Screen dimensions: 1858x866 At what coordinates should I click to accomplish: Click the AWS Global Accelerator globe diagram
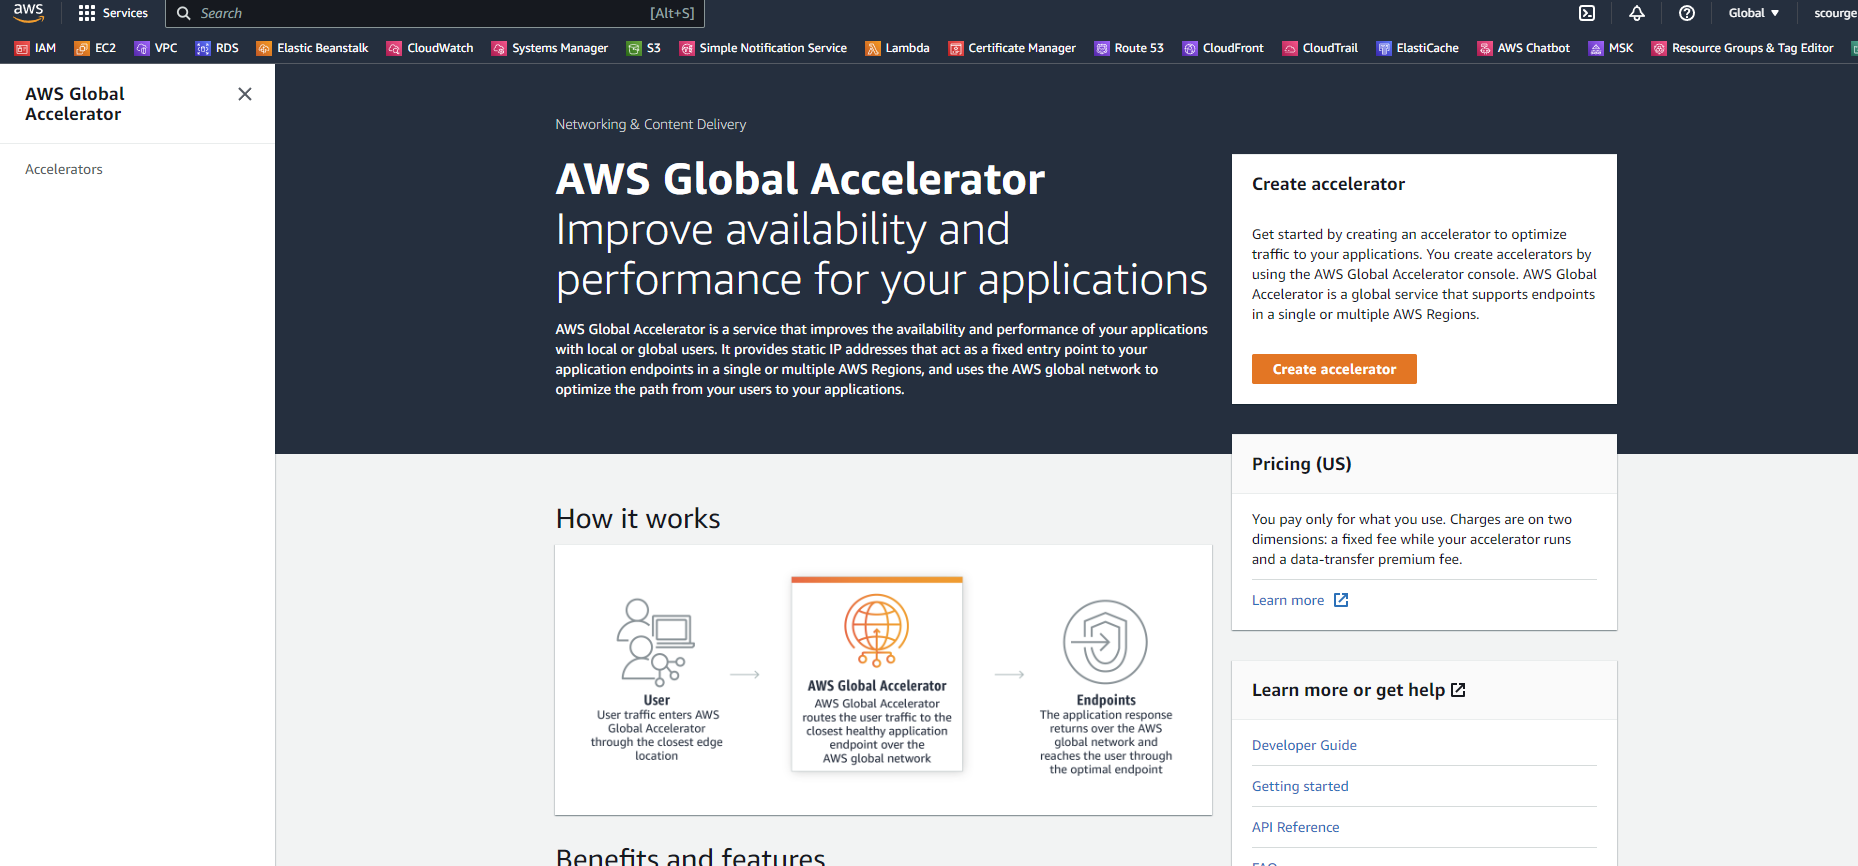876,630
